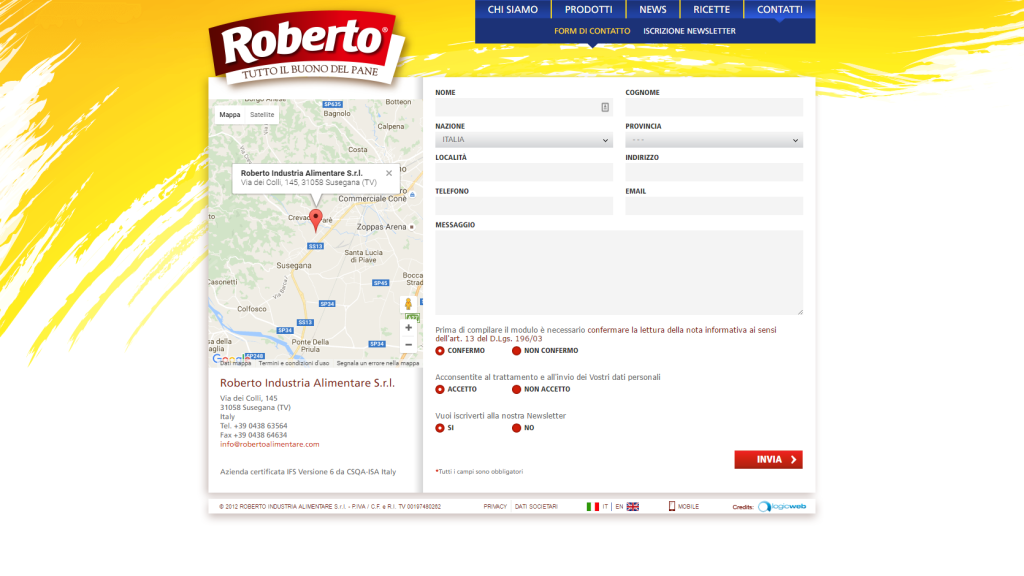This screenshot has height=576, width=1024.
Task: Click the red map location pin
Action: pos(315,221)
